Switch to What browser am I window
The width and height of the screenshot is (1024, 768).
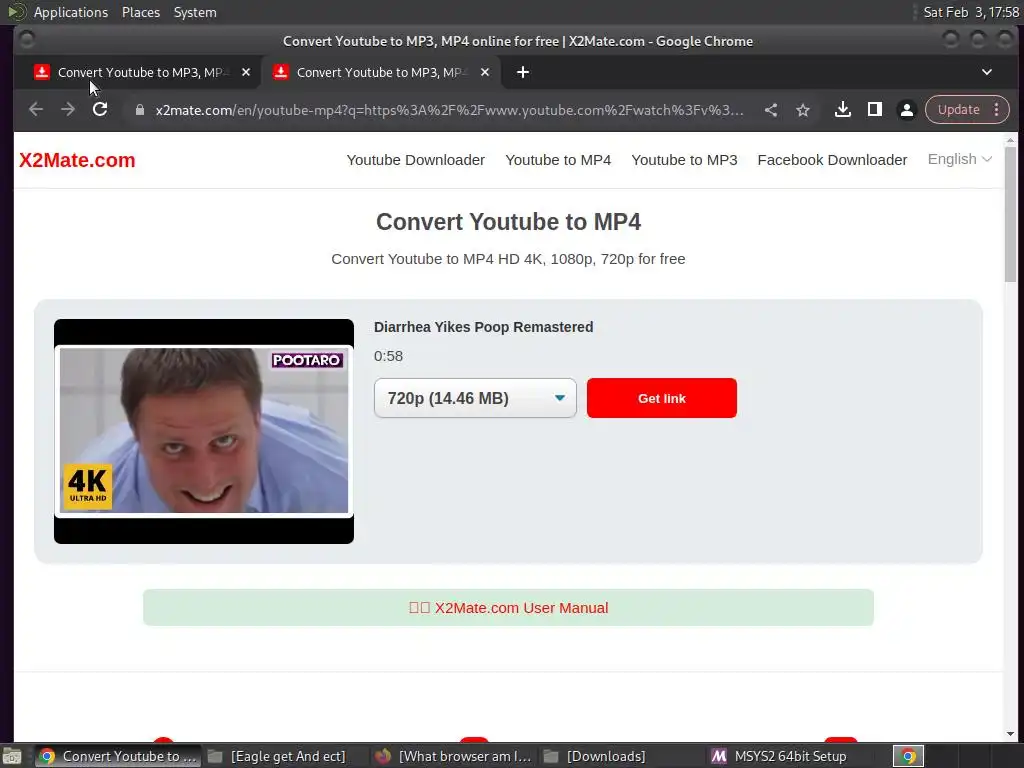(454, 756)
